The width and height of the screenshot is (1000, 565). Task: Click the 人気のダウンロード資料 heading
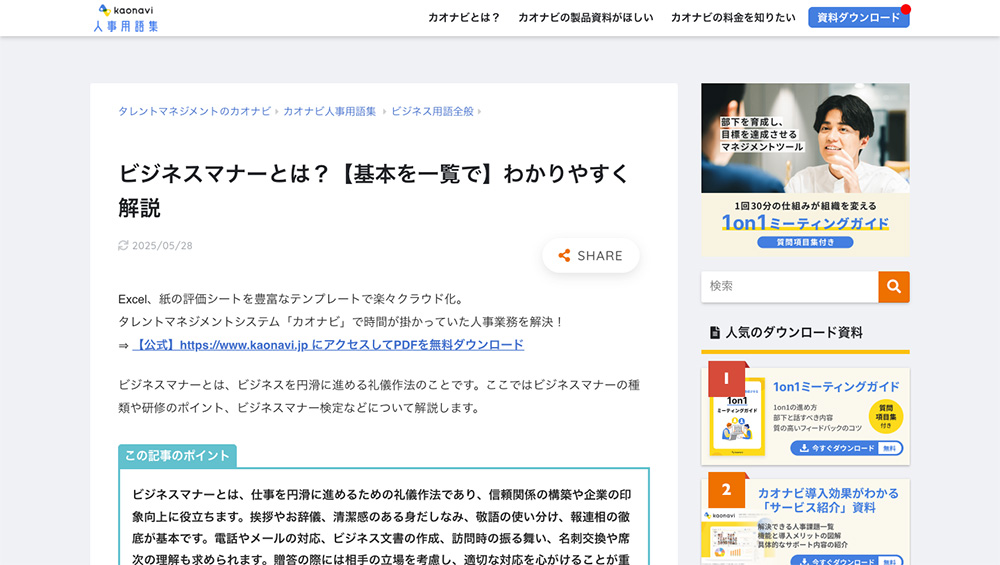[794, 332]
